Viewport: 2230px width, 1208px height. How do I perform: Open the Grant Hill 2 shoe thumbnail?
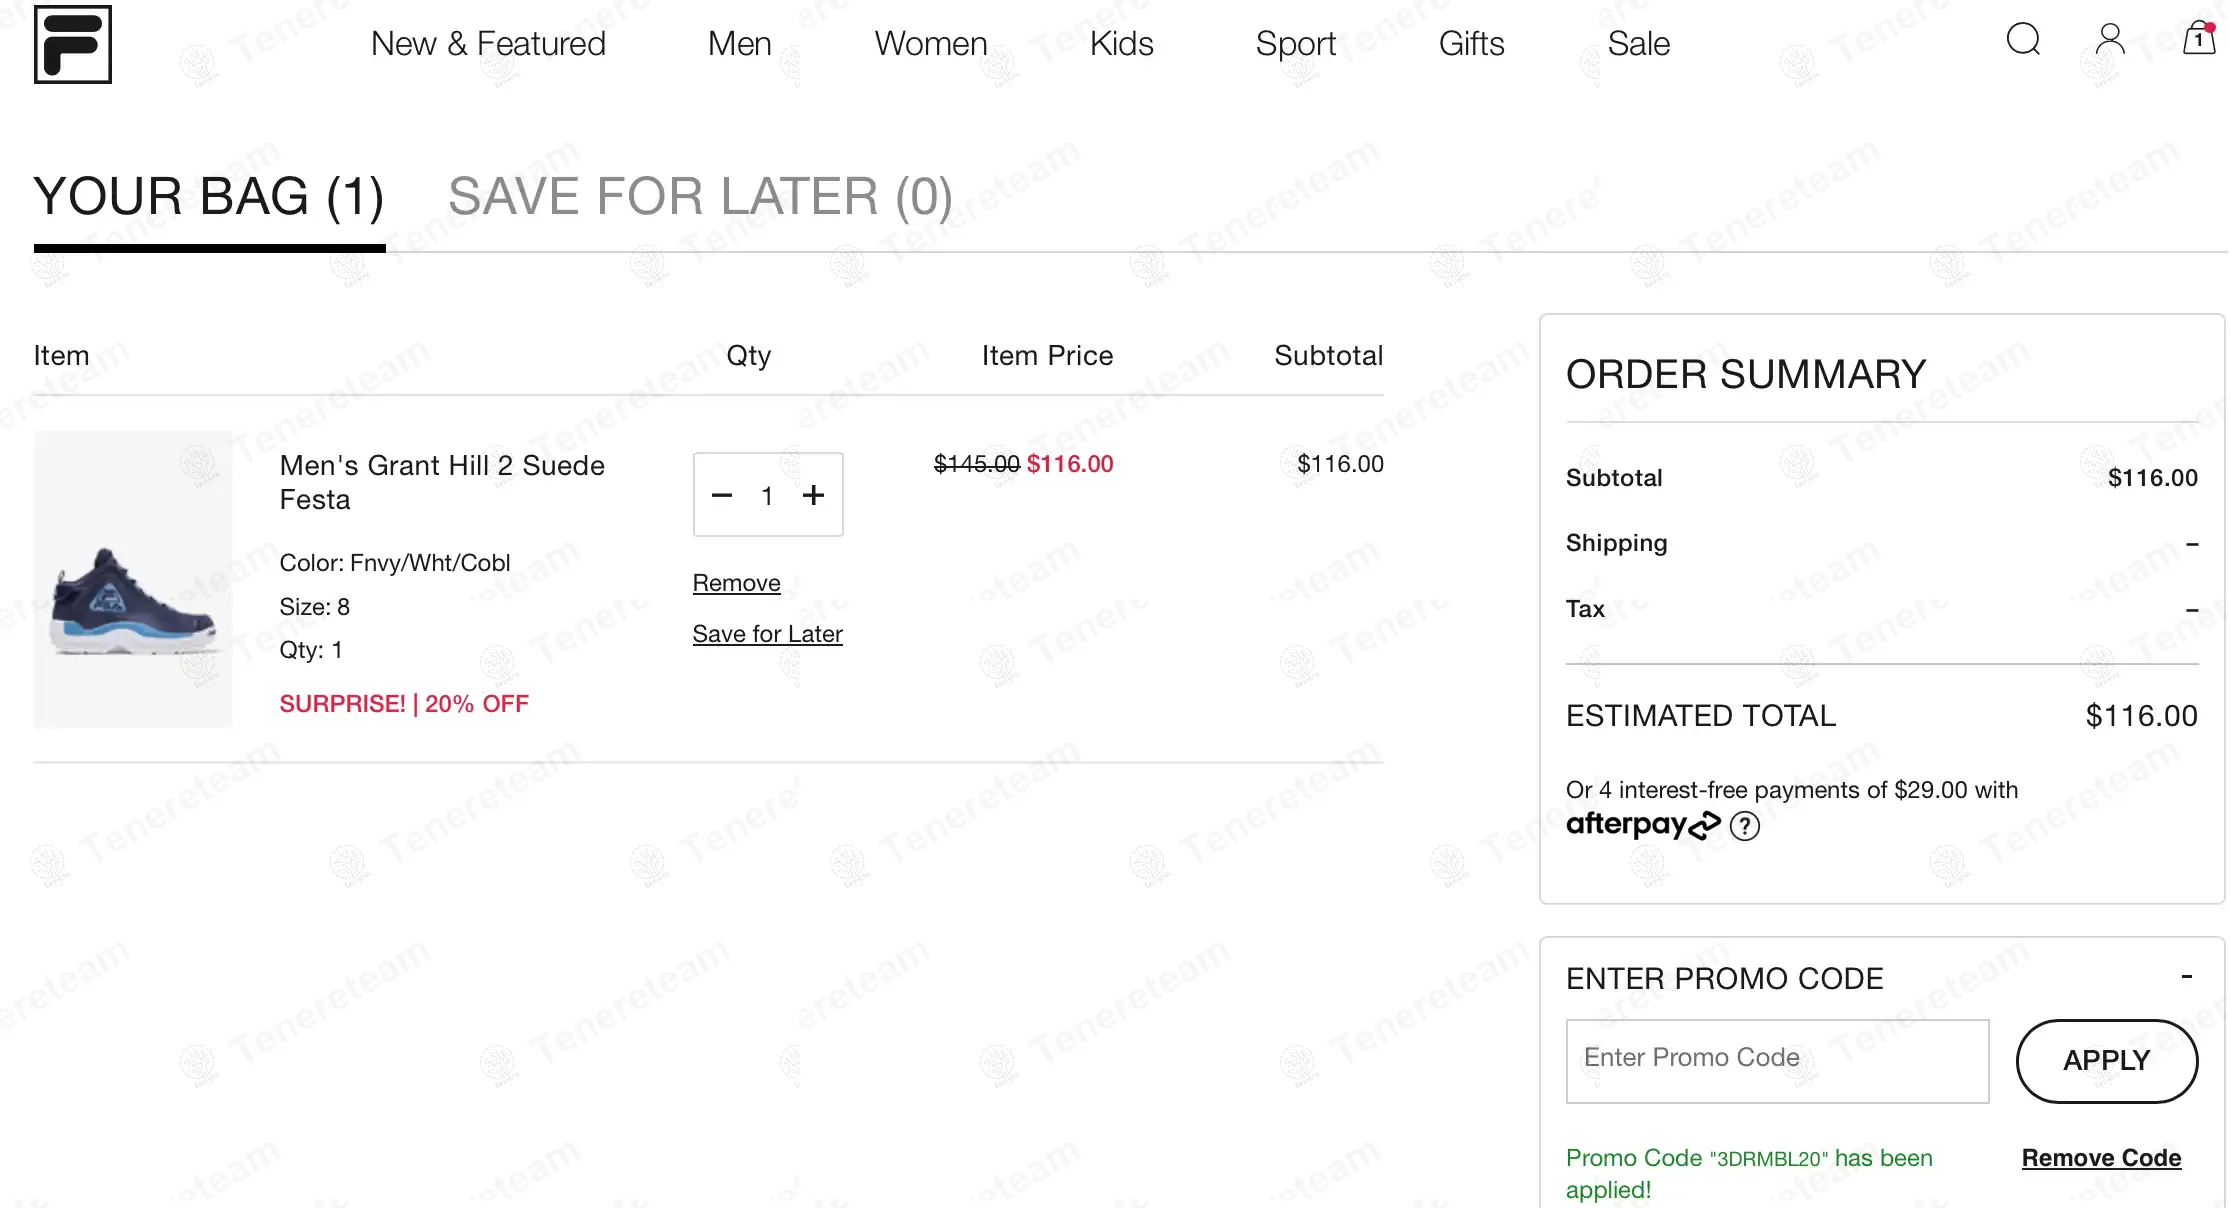pos(133,580)
